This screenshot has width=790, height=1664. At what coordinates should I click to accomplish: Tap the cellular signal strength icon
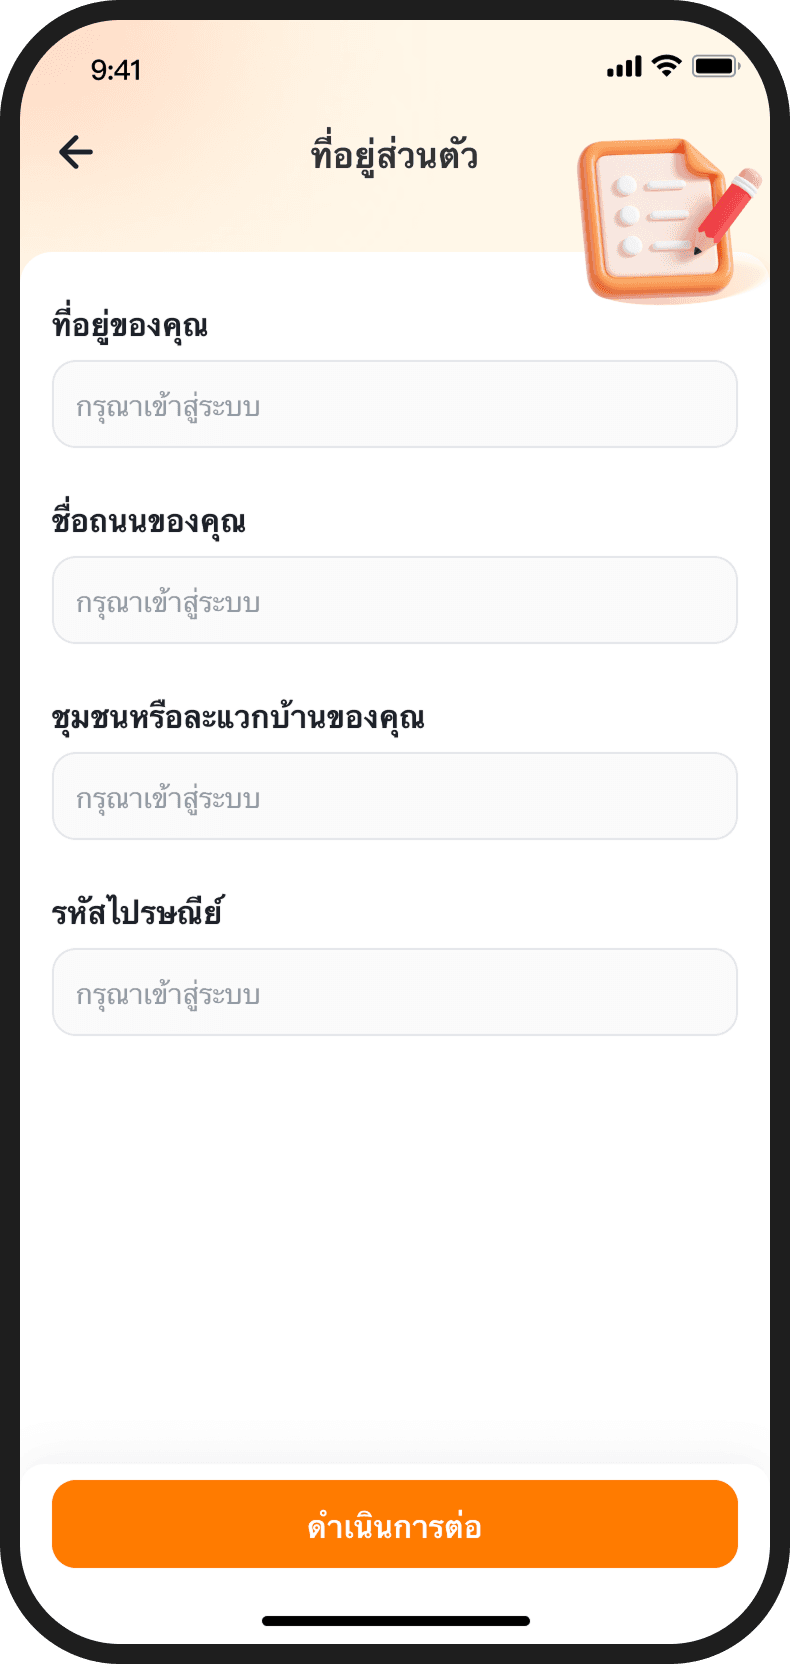pyautogui.click(x=624, y=68)
